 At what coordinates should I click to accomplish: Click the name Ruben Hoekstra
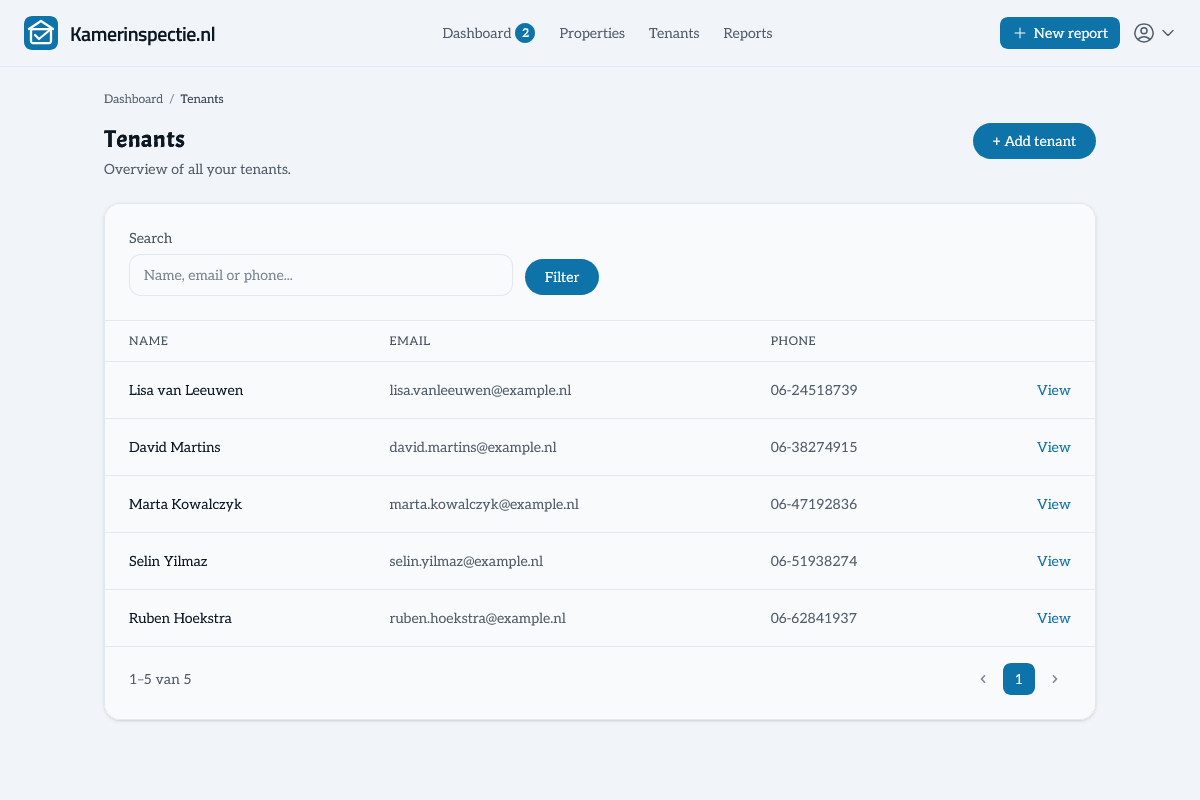[180, 618]
